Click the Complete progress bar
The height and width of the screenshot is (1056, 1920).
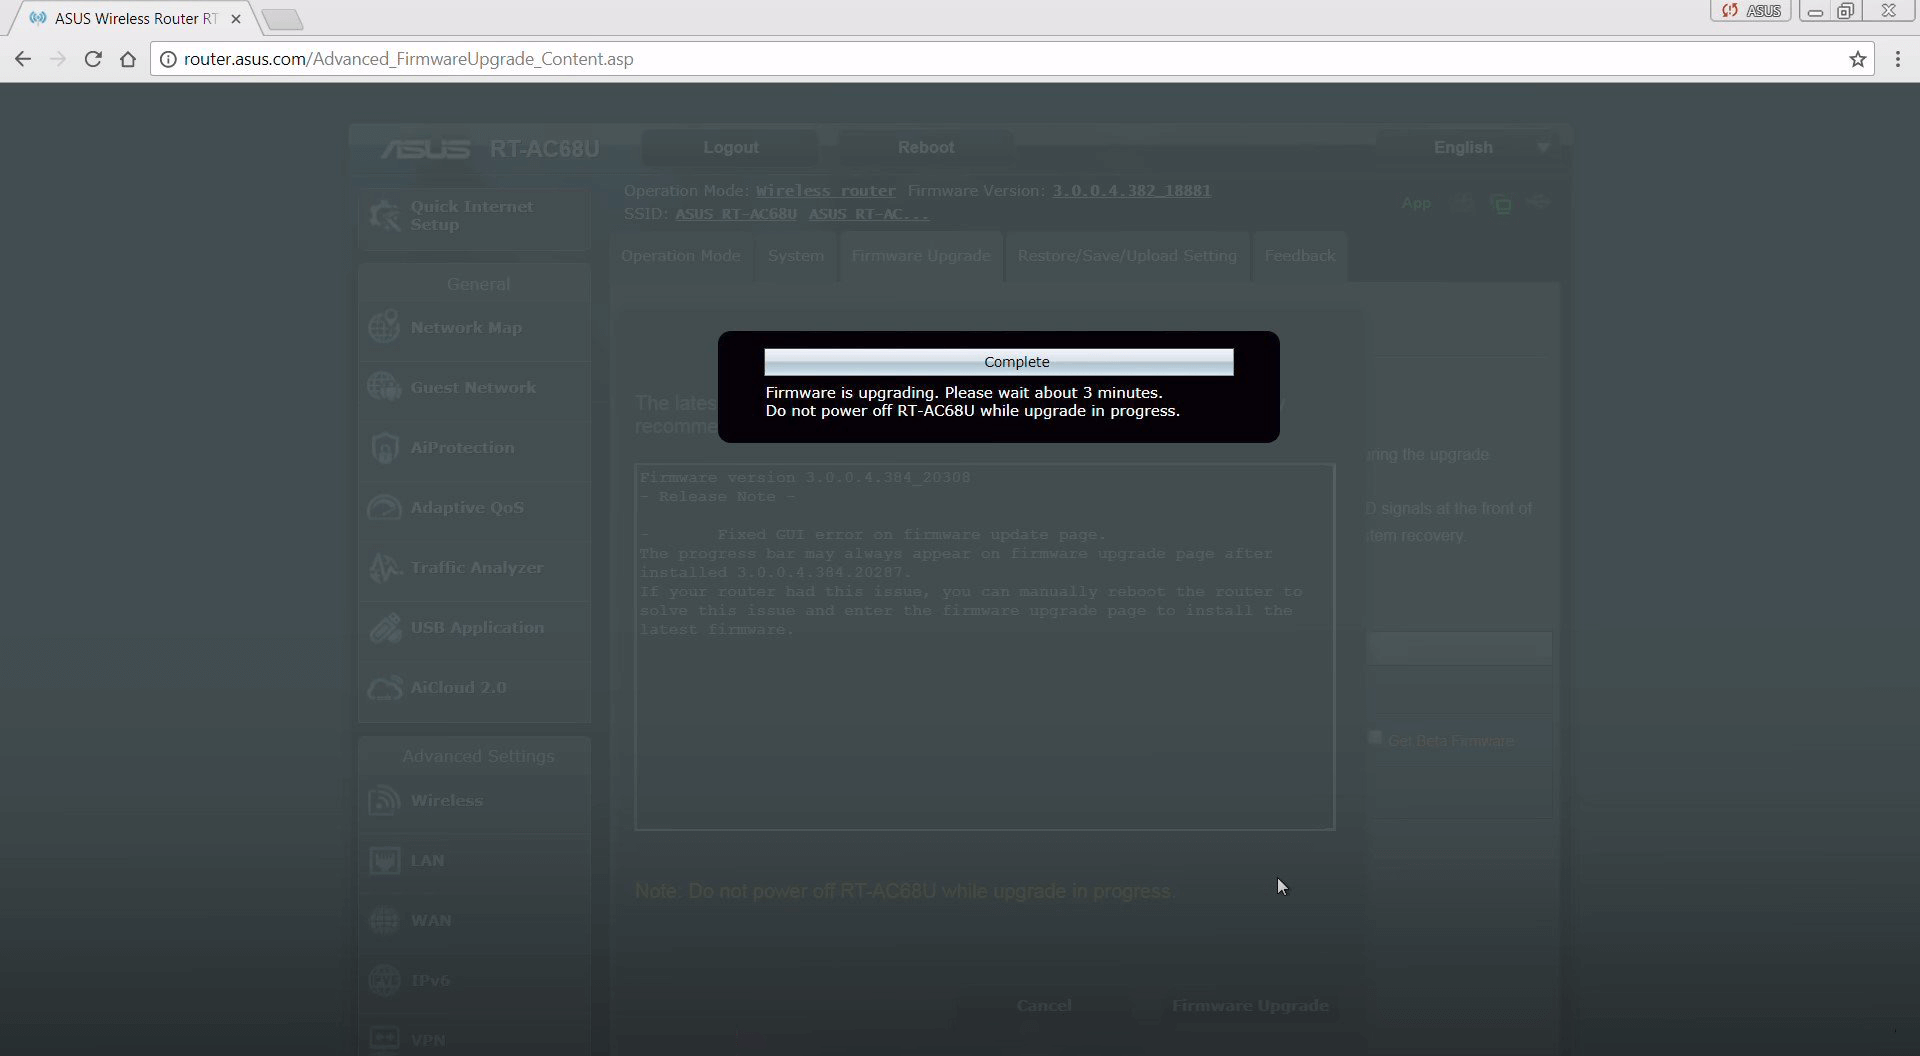999,362
